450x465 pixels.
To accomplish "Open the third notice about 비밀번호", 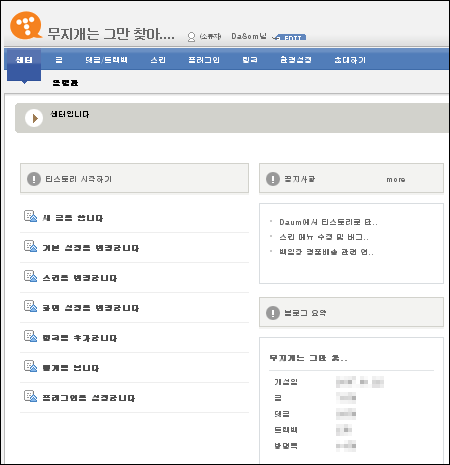I will [326, 252].
